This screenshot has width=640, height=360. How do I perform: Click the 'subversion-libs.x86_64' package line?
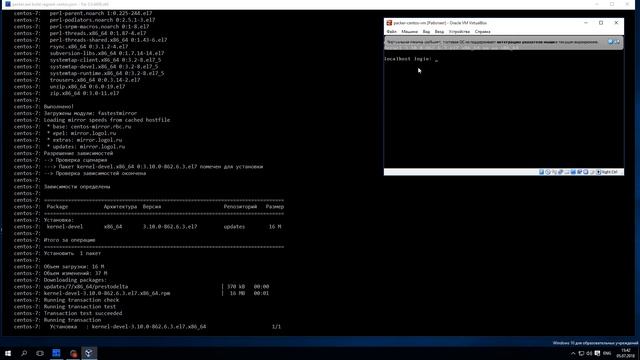[107, 53]
